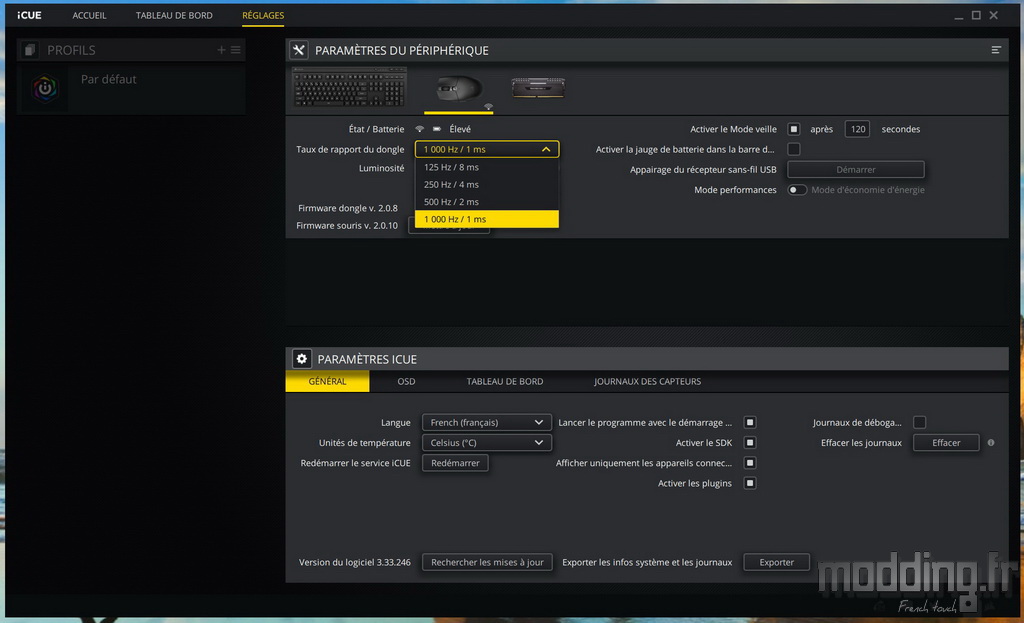Add a new profile with plus icon

tap(221, 50)
